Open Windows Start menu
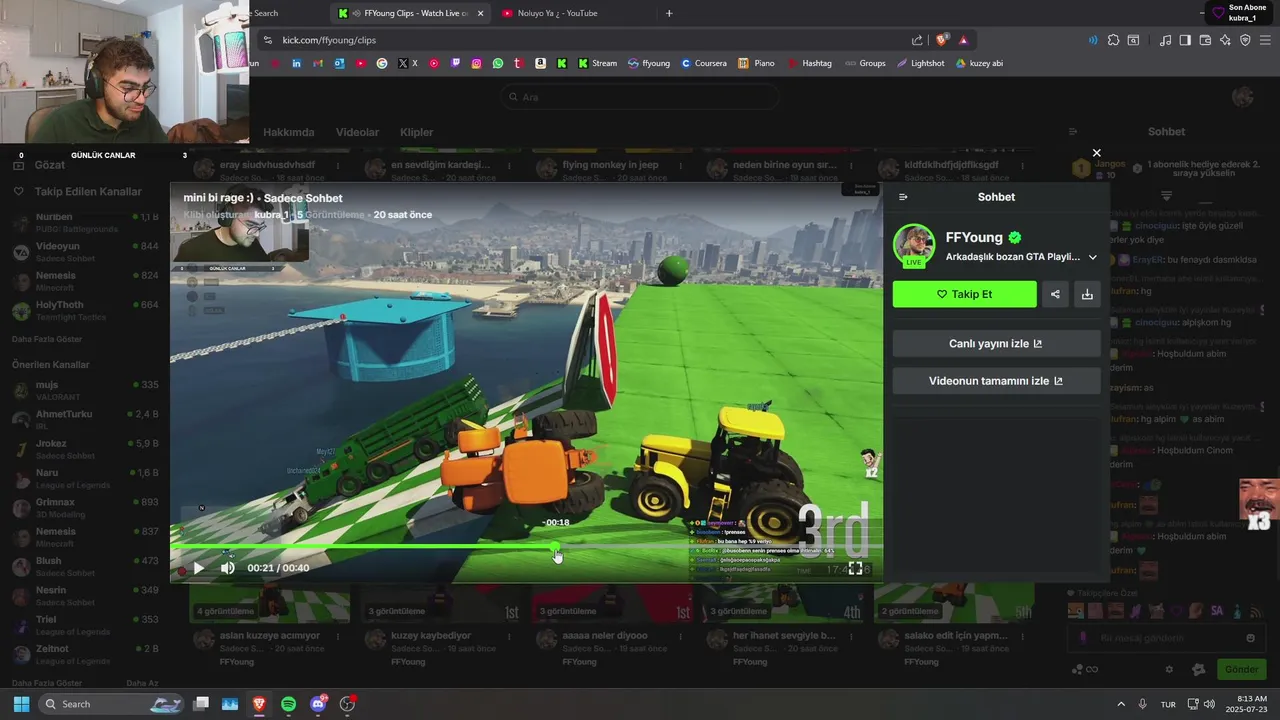 [21, 704]
